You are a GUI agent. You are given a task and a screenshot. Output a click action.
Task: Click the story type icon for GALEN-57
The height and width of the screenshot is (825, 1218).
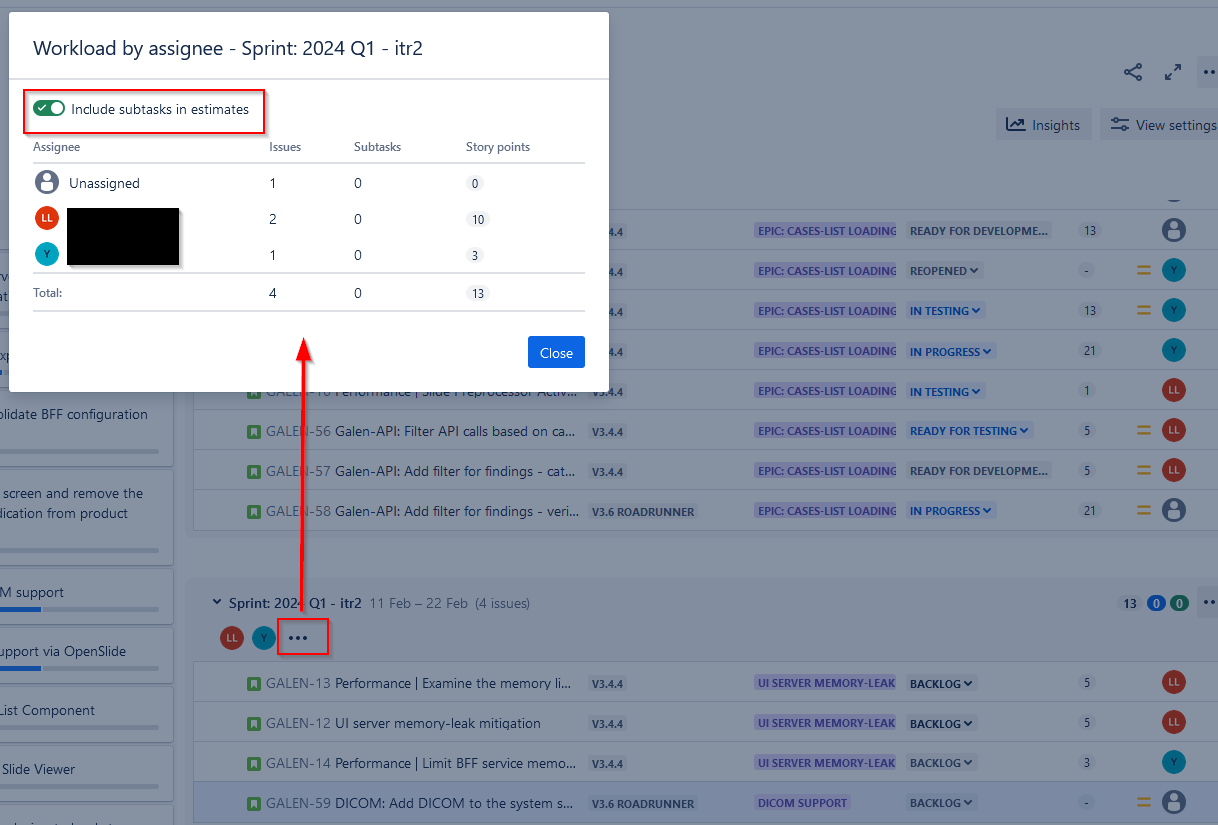(x=254, y=472)
